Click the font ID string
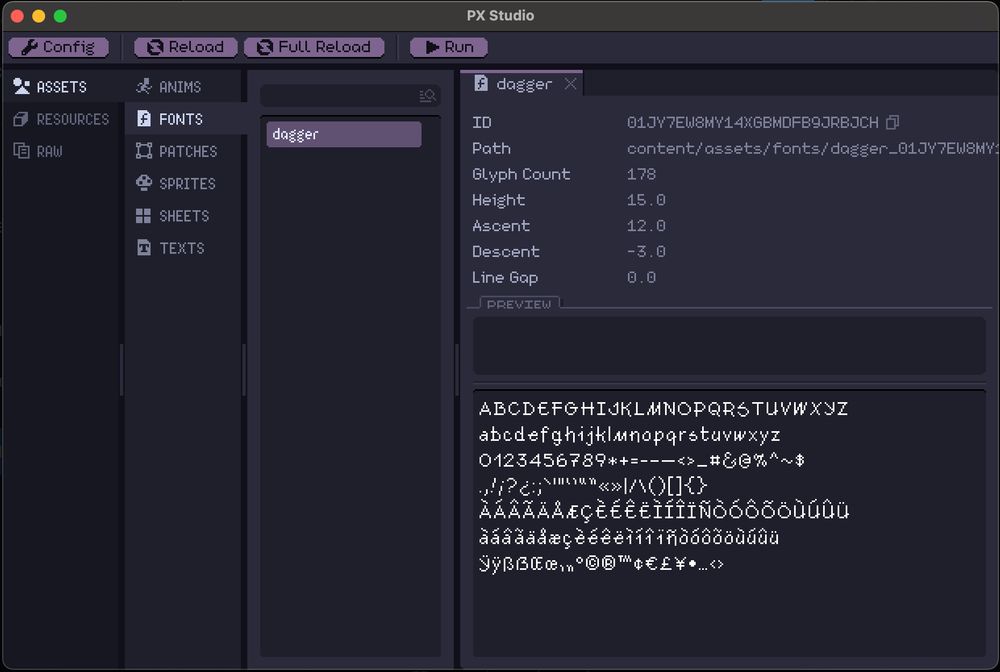 [x=753, y=122]
